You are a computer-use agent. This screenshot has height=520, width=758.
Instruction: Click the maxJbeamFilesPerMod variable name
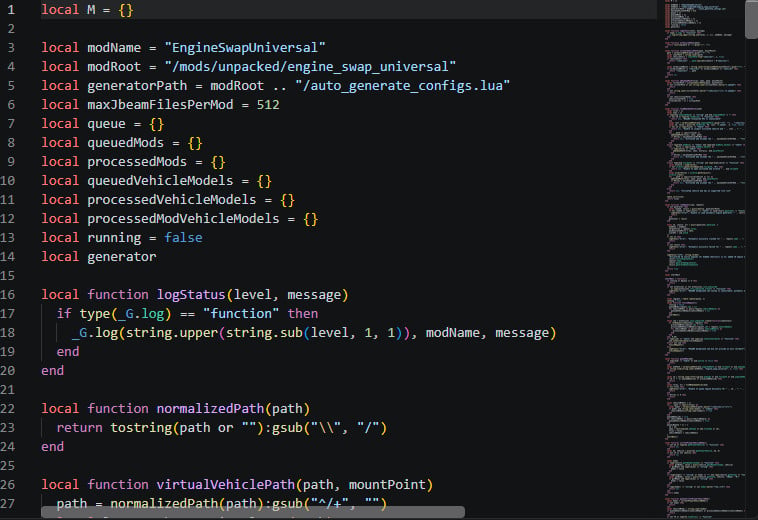(x=160, y=105)
